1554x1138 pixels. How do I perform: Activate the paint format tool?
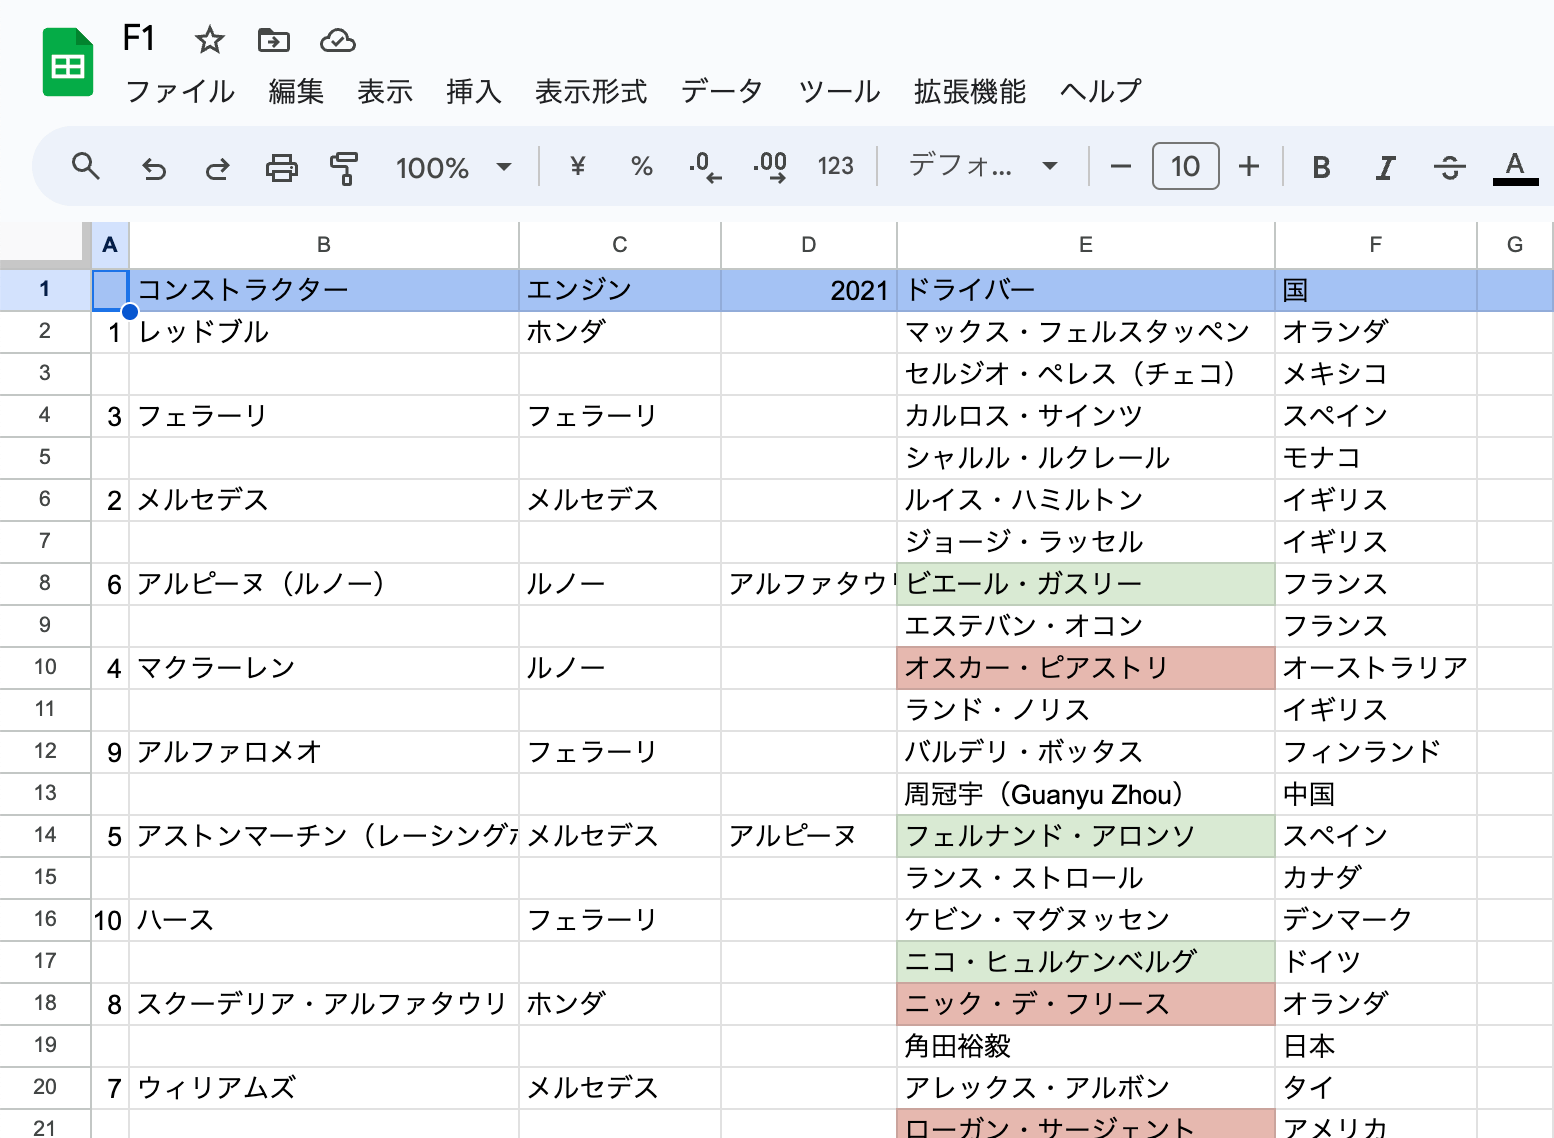(x=344, y=167)
